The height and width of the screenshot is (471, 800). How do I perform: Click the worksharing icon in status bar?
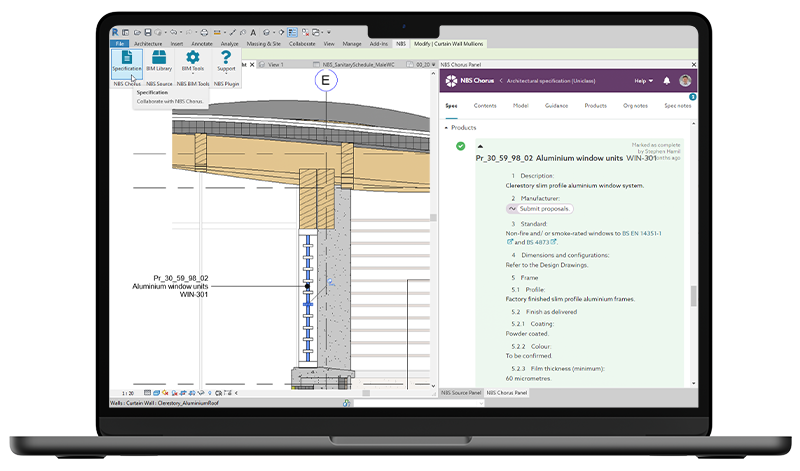[x=346, y=403]
